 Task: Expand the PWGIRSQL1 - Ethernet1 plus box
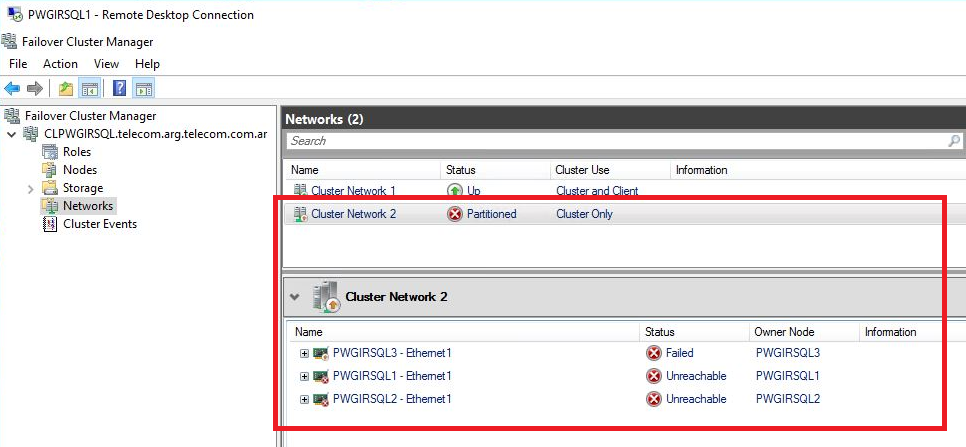[x=304, y=376]
